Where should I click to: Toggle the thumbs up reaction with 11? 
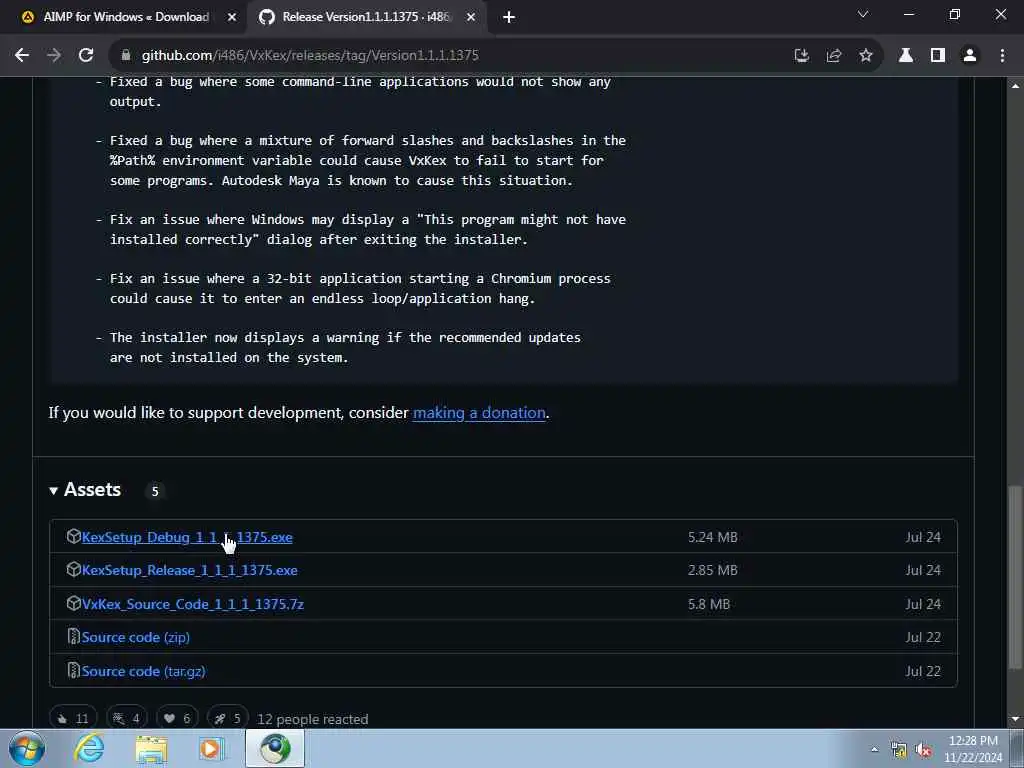pyautogui.click(x=73, y=718)
